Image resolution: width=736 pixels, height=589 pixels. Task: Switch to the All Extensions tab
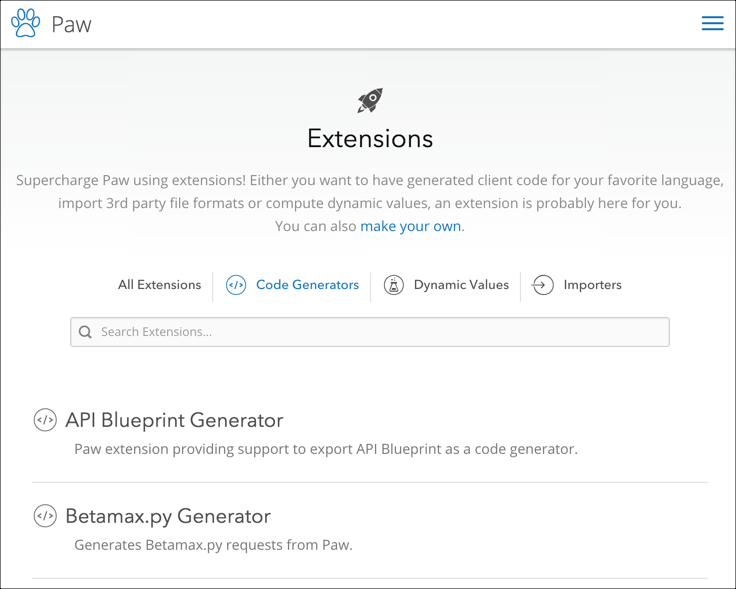pyautogui.click(x=159, y=285)
